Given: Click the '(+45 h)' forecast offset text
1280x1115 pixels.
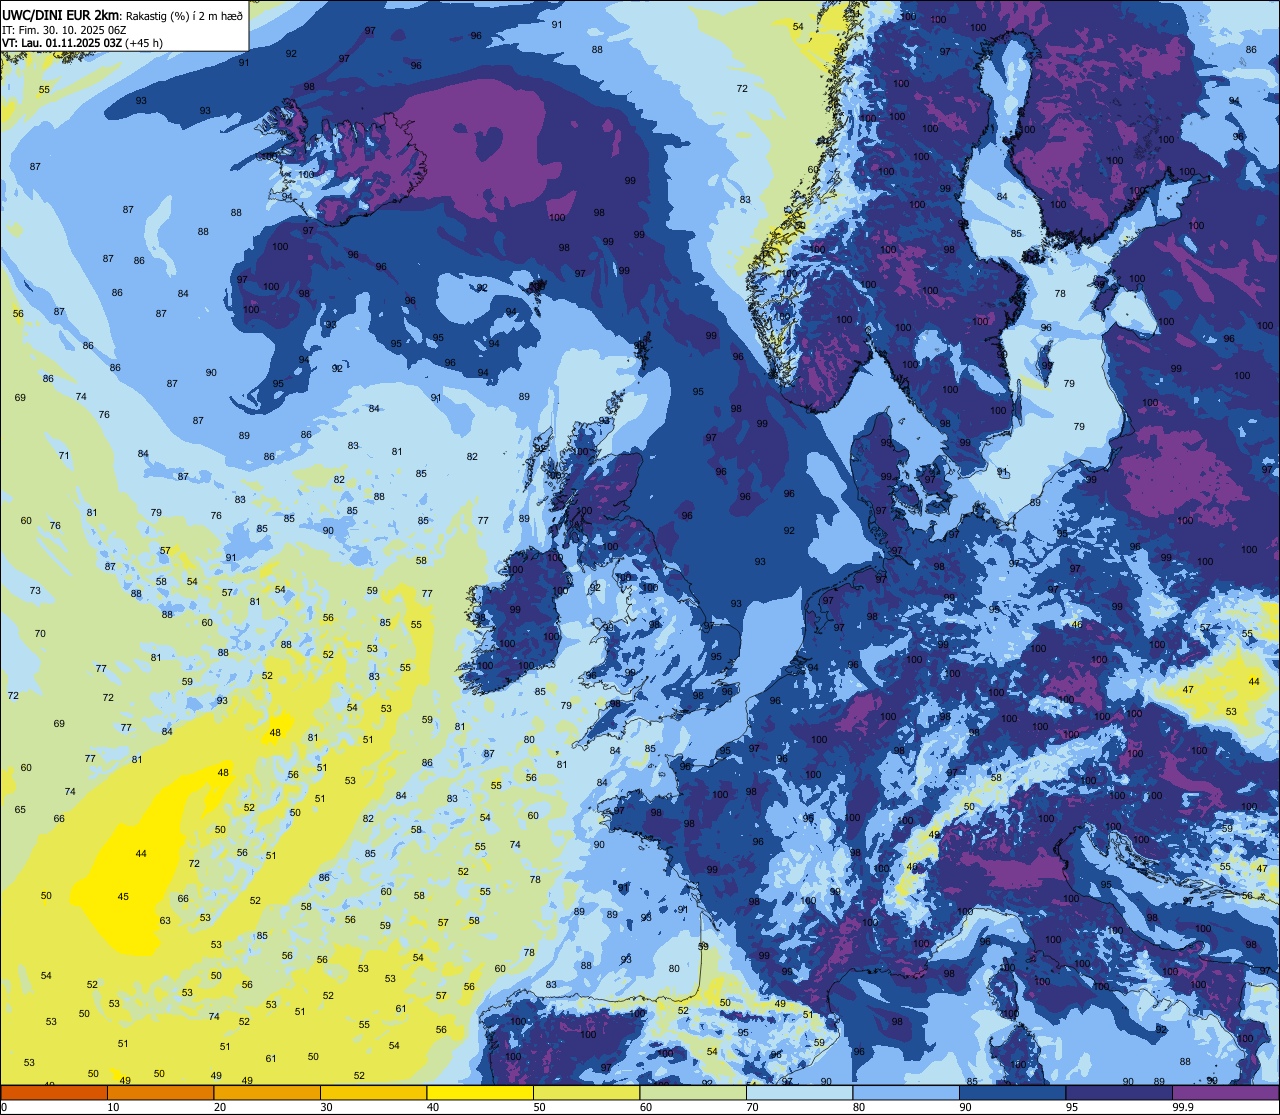Looking at the screenshot, I should pyautogui.click(x=144, y=43).
